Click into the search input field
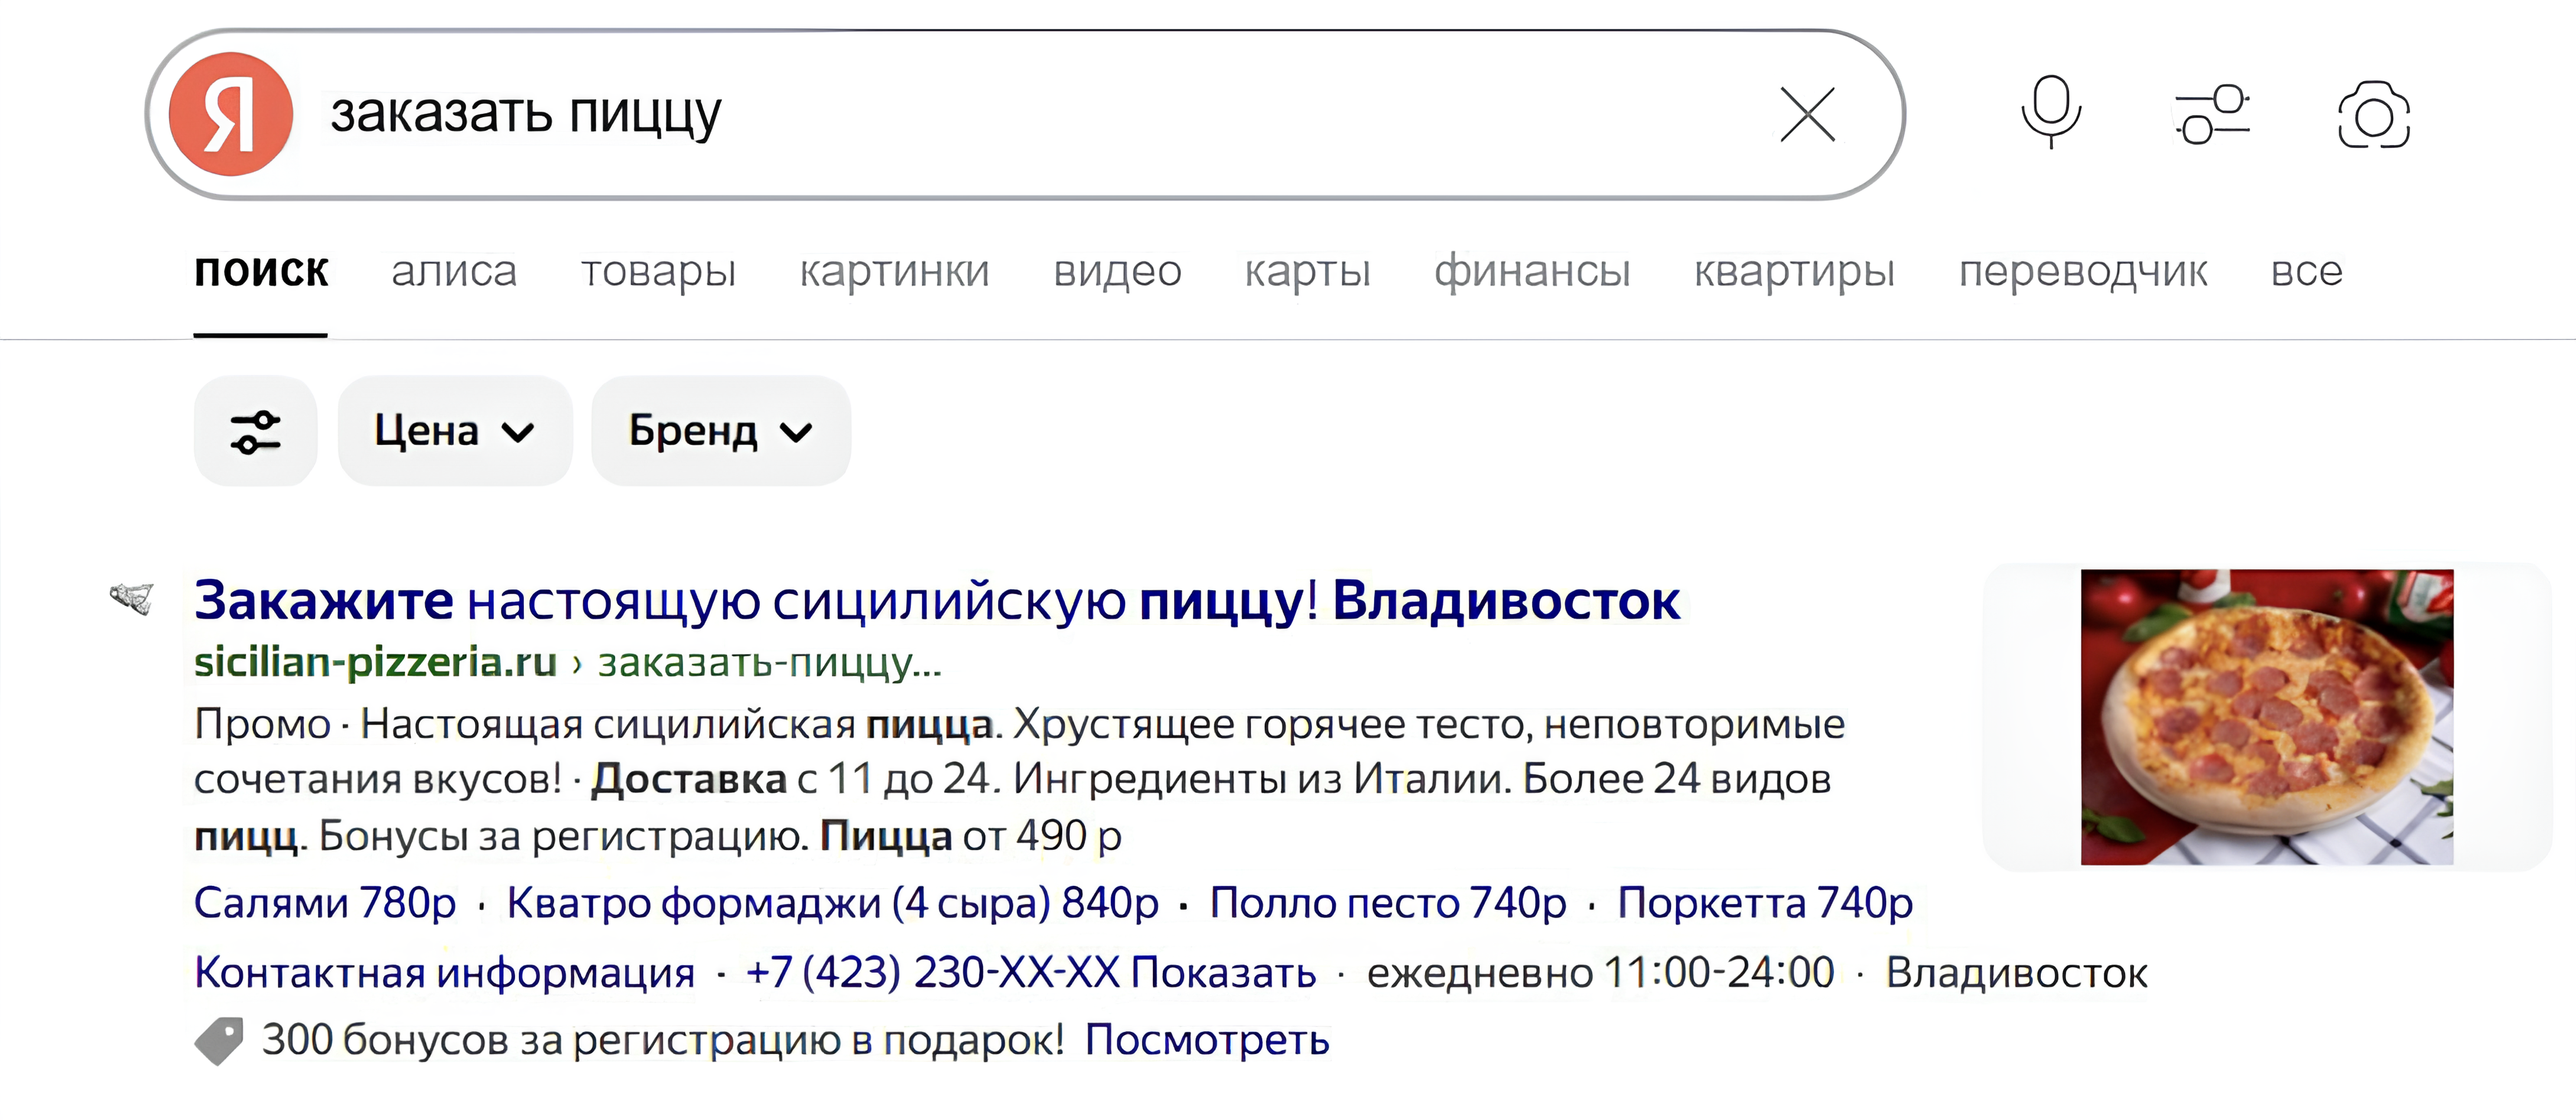Screen dimensions: 2576x1120 pos(1000,114)
